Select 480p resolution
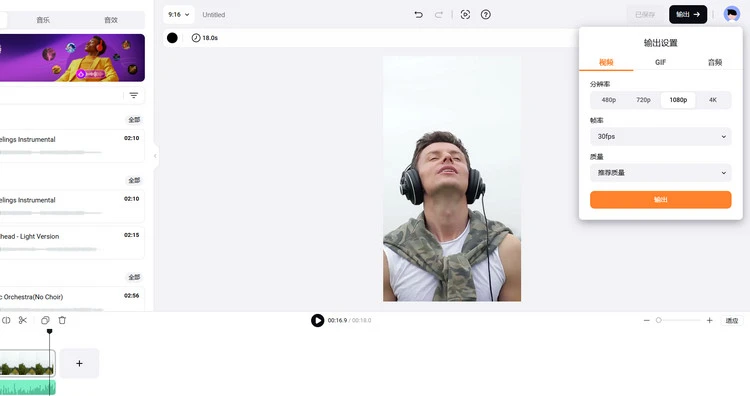Viewport: 750px width, 396px height. point(608,100)
